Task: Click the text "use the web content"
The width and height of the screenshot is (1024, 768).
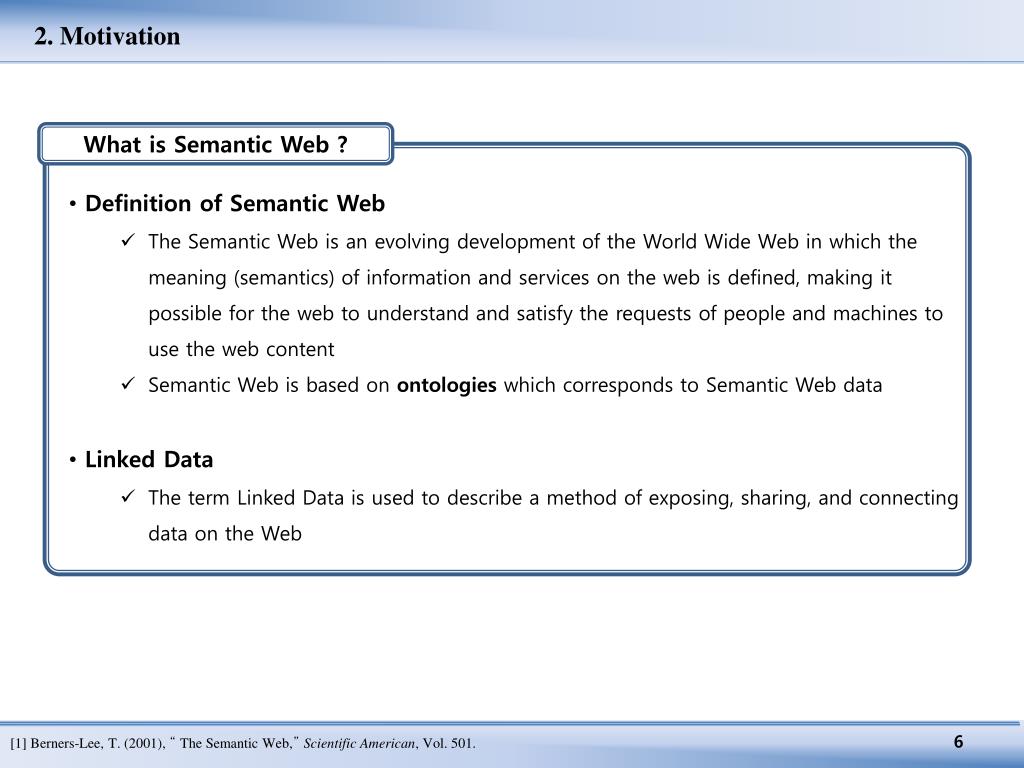Action: tap(241, 349)
